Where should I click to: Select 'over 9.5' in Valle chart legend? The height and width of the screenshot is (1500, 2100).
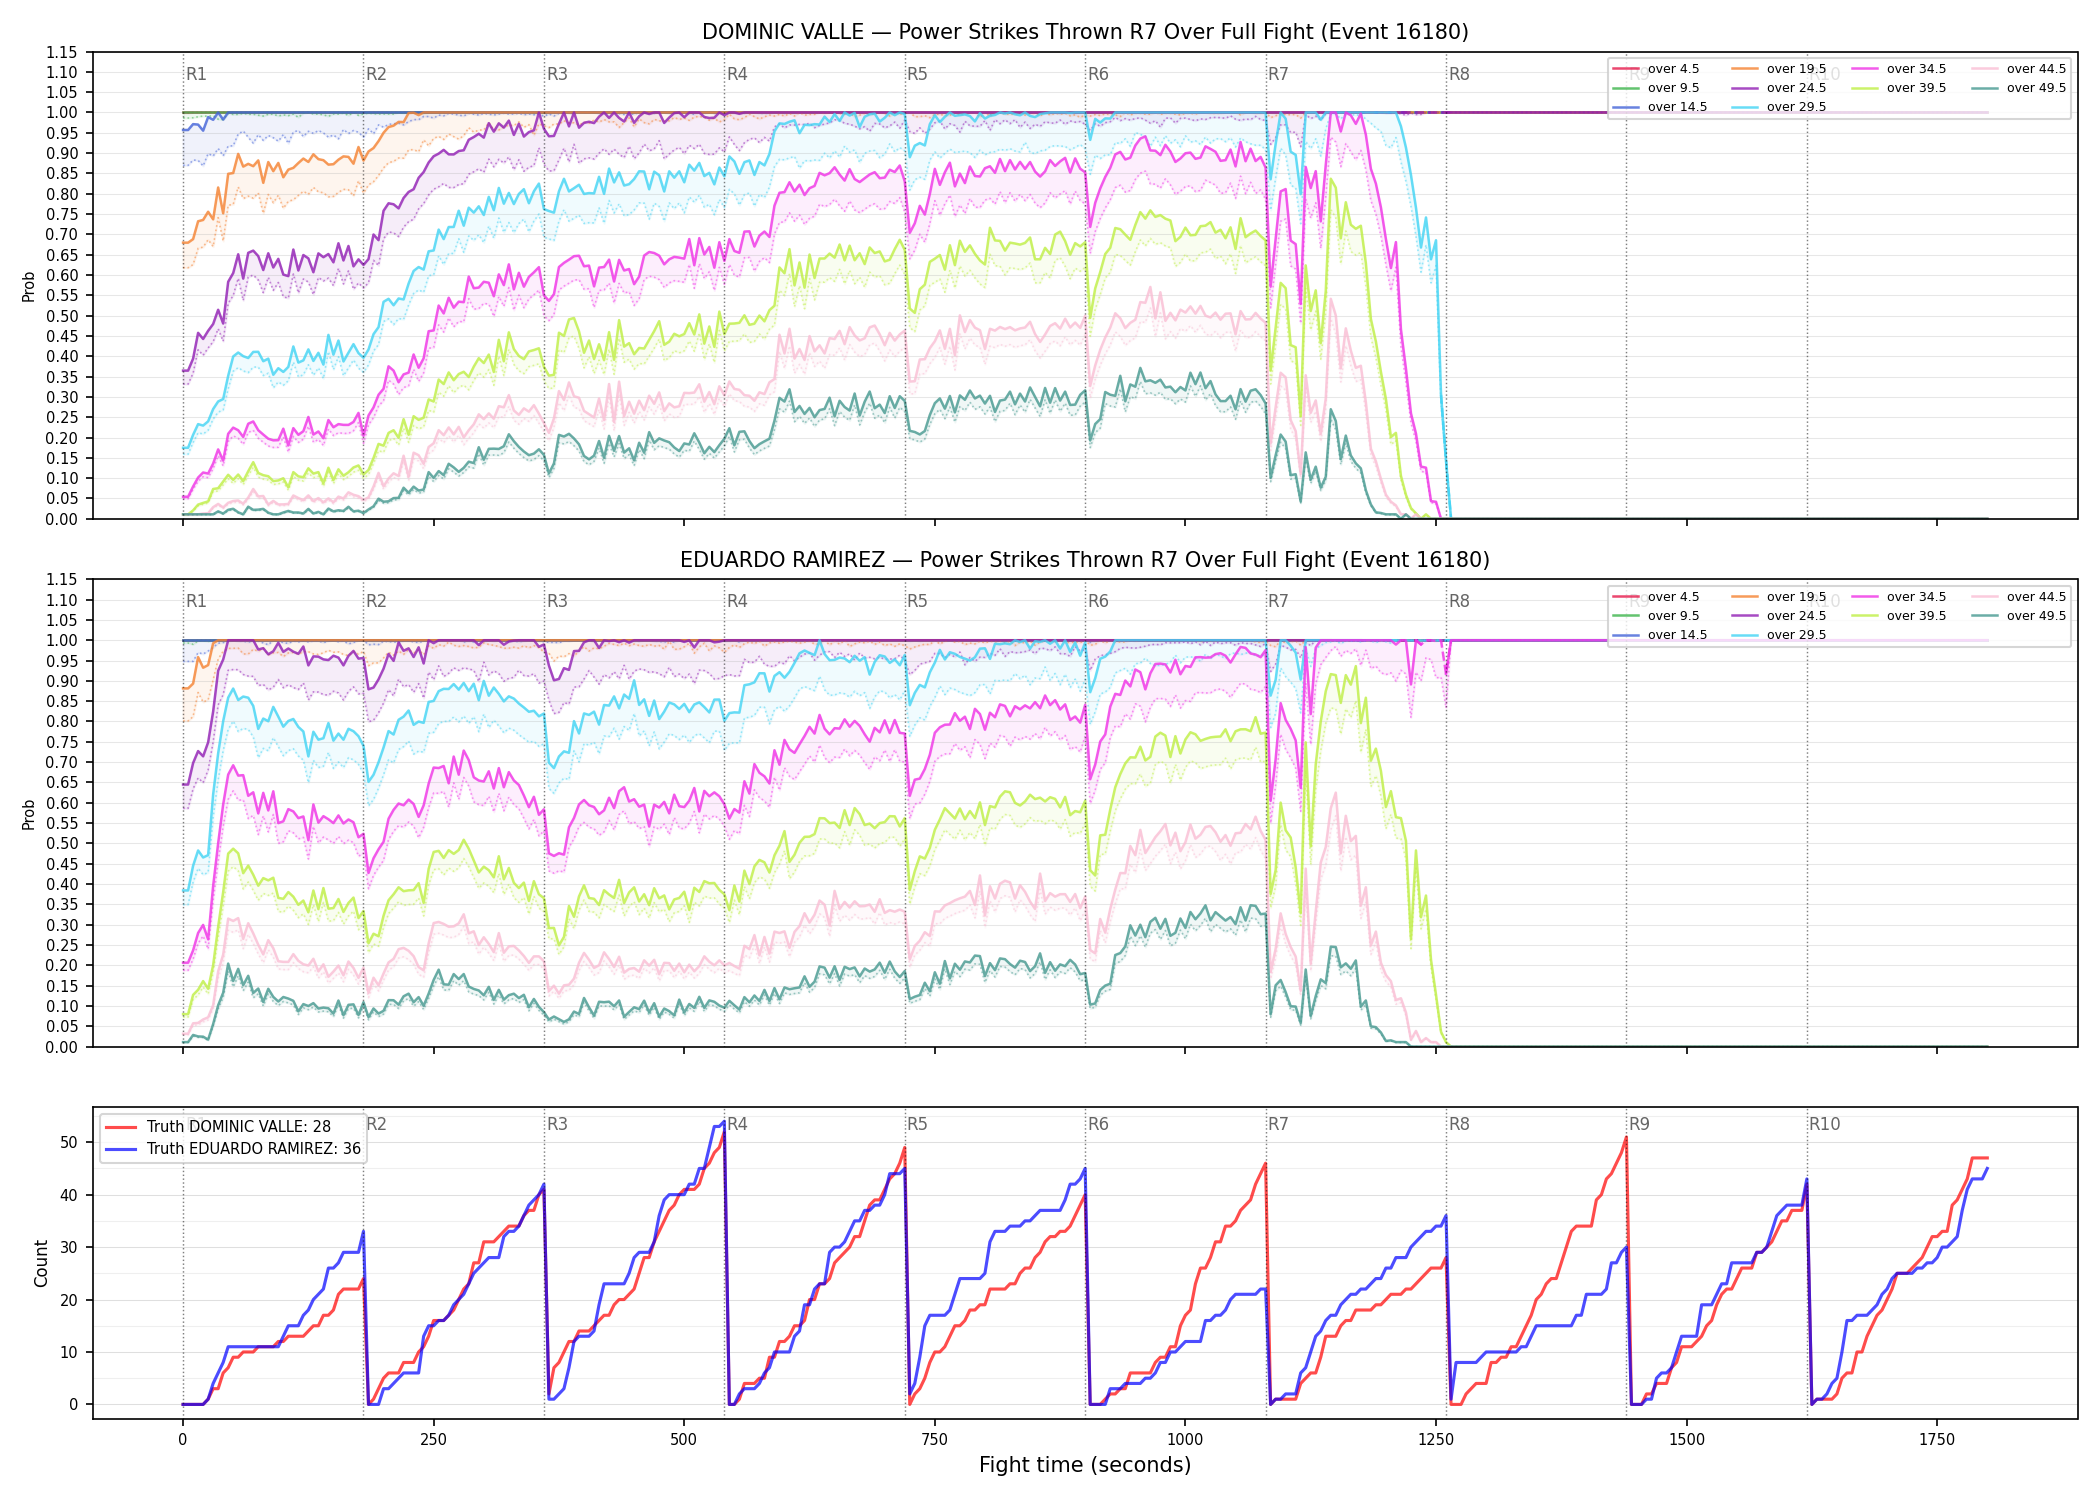[1655, 88]
